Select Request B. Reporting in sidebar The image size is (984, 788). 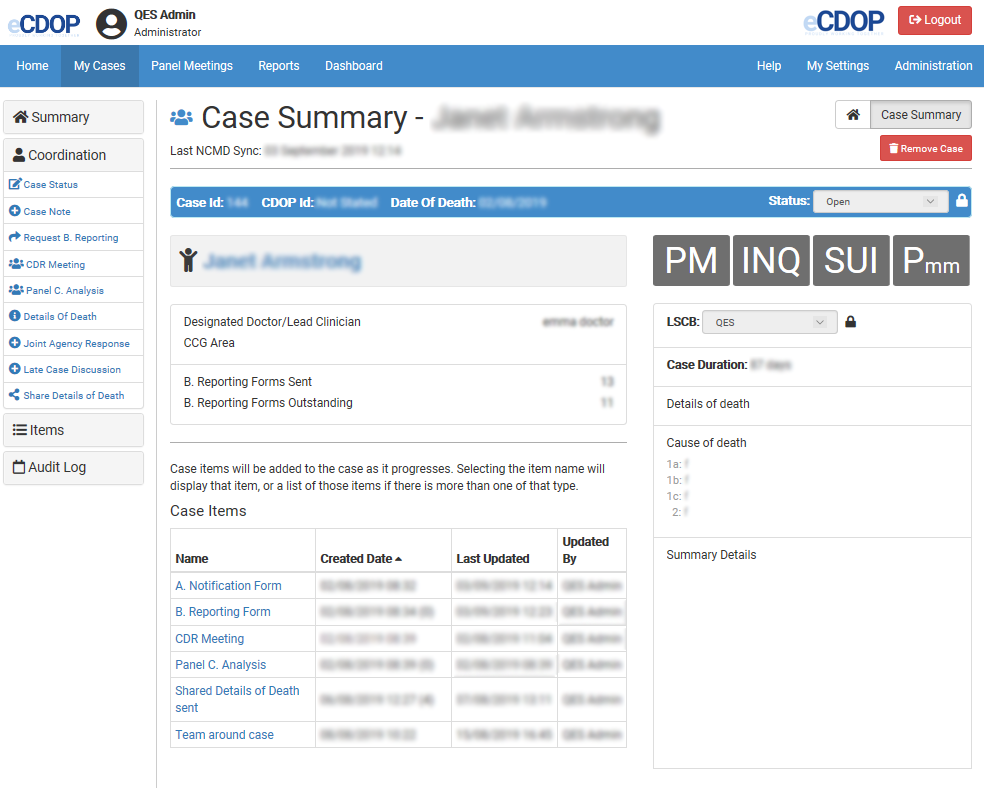(x=70, y=238)
